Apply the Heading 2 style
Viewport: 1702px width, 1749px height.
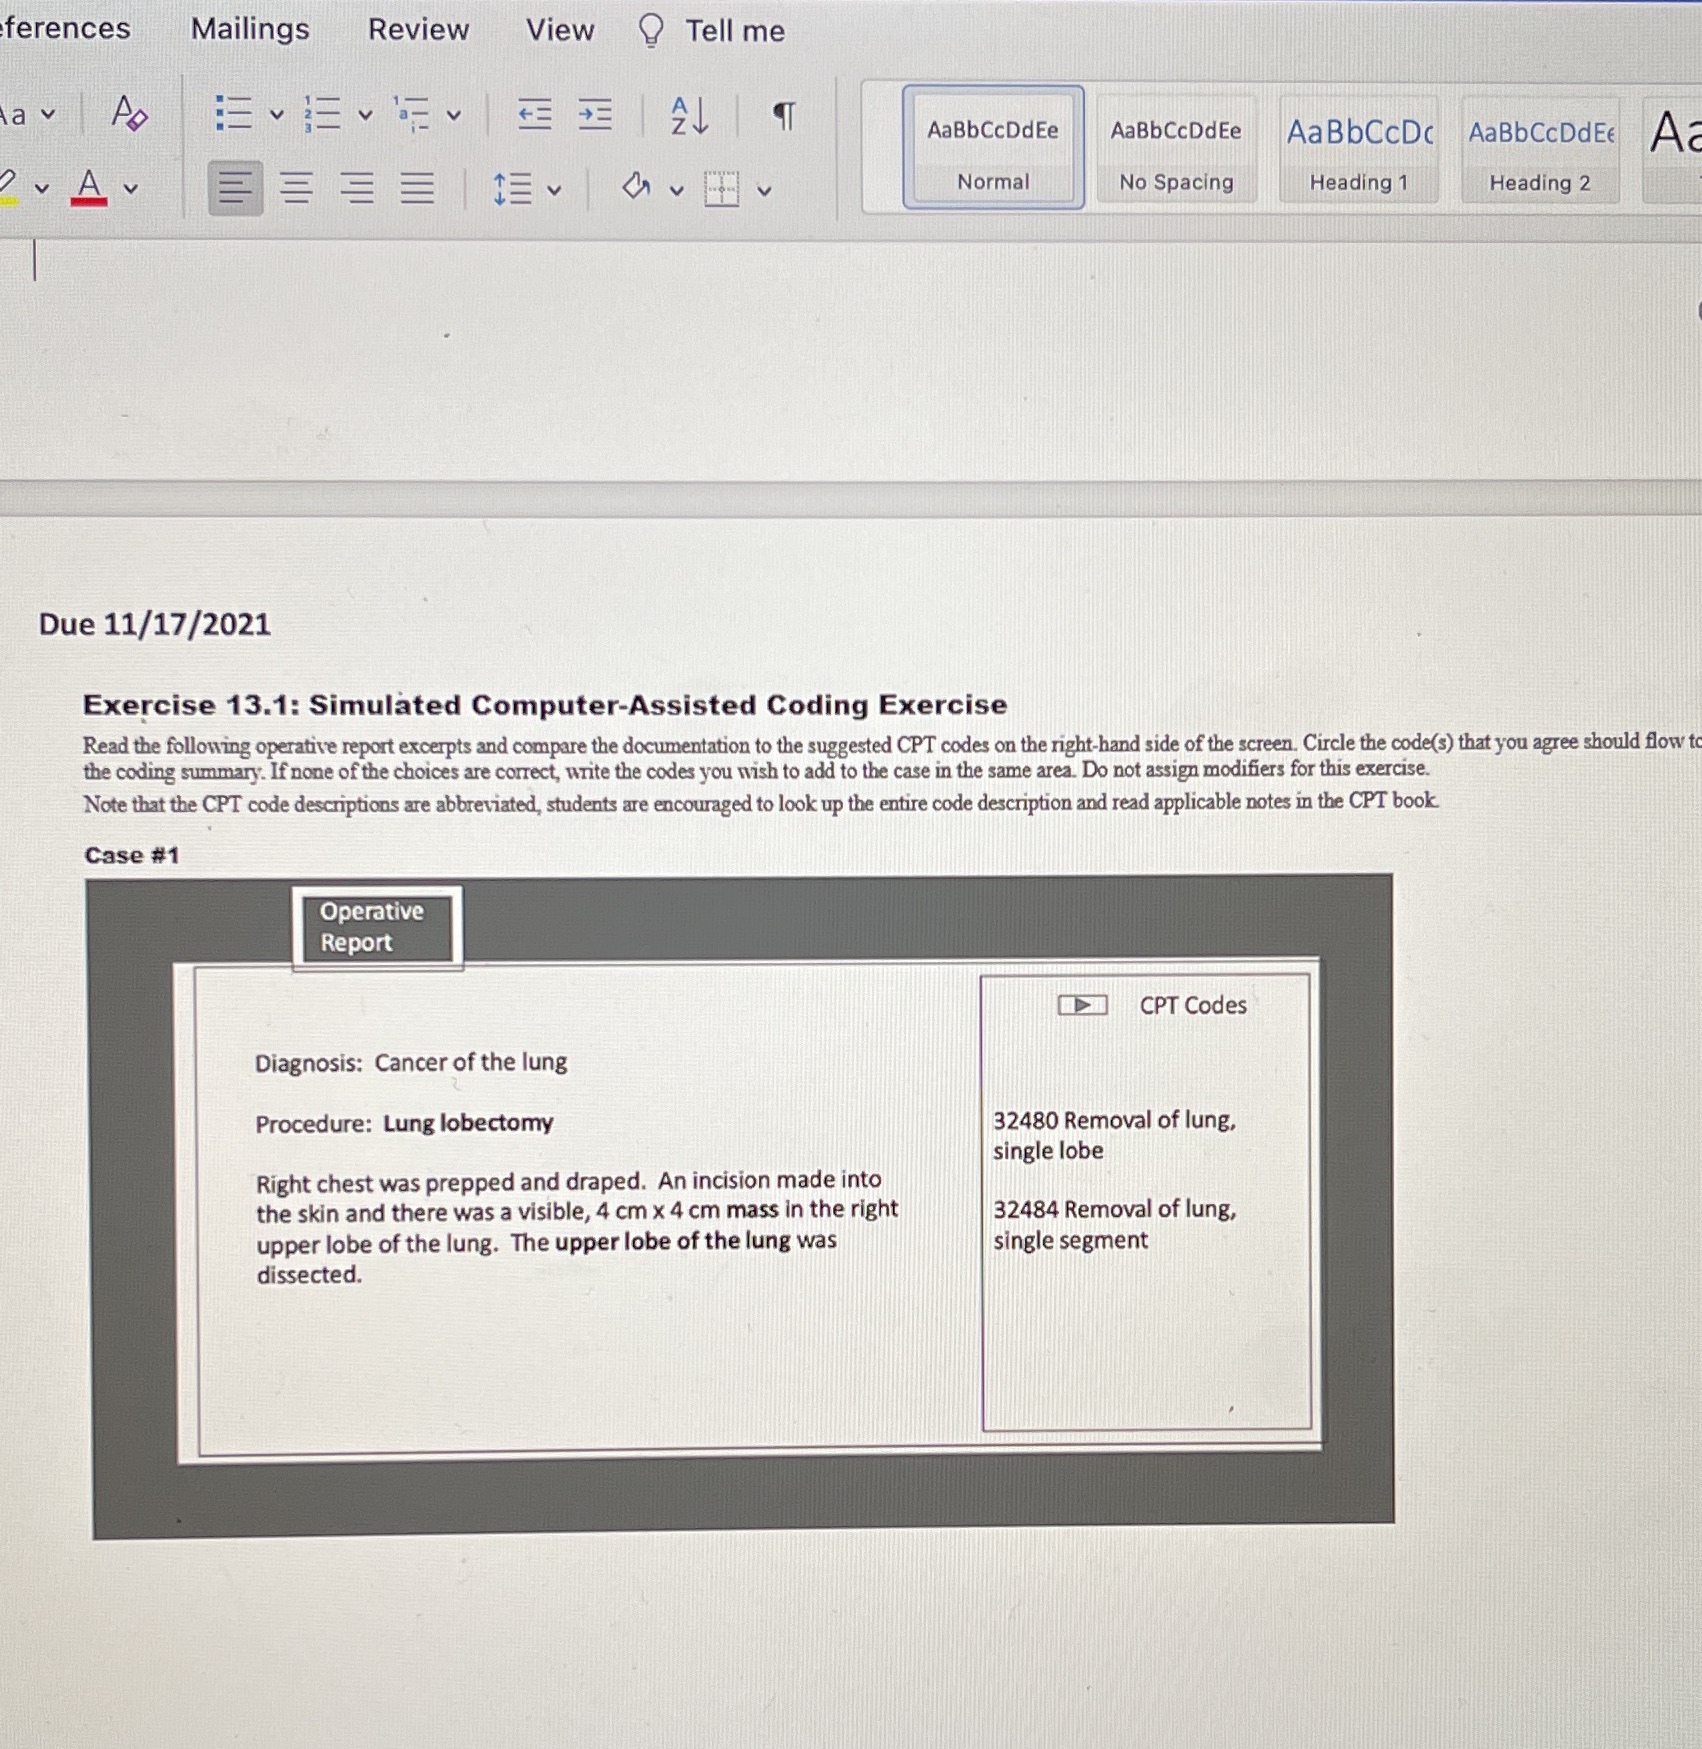(1540, 150)
